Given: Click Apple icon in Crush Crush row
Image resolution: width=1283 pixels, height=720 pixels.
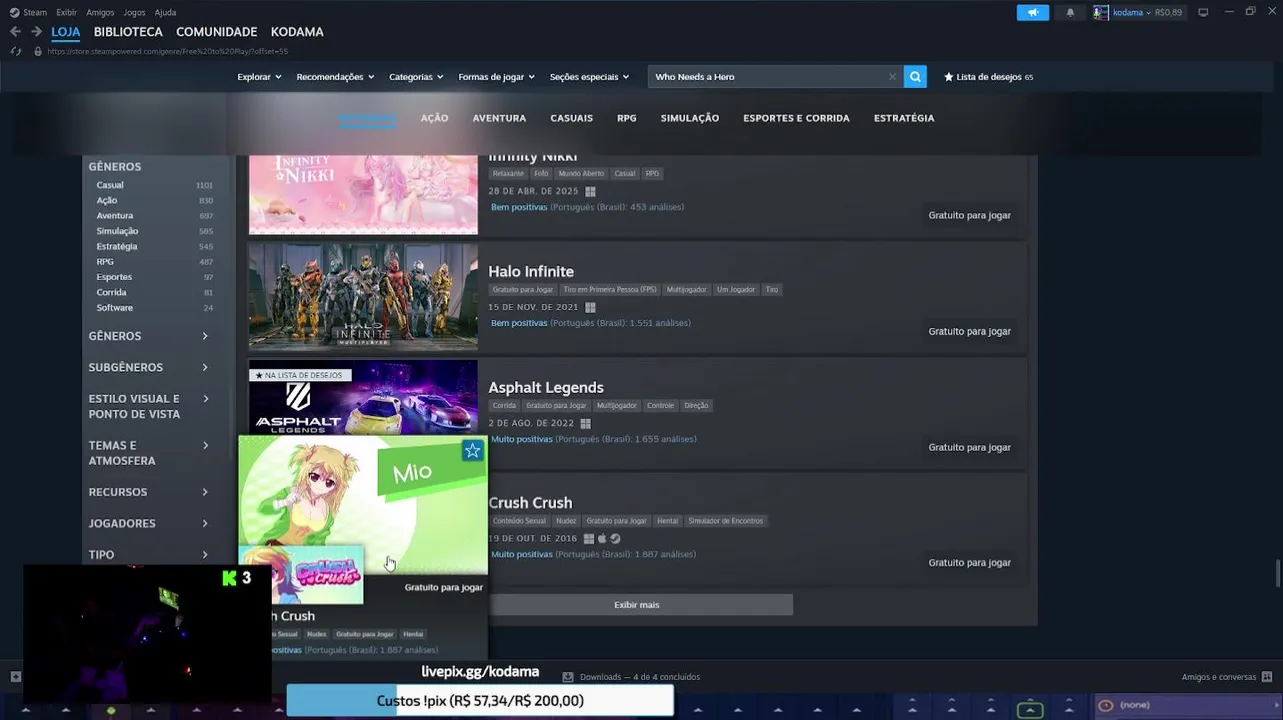Looking at the screenshot, I should point(602,538).
